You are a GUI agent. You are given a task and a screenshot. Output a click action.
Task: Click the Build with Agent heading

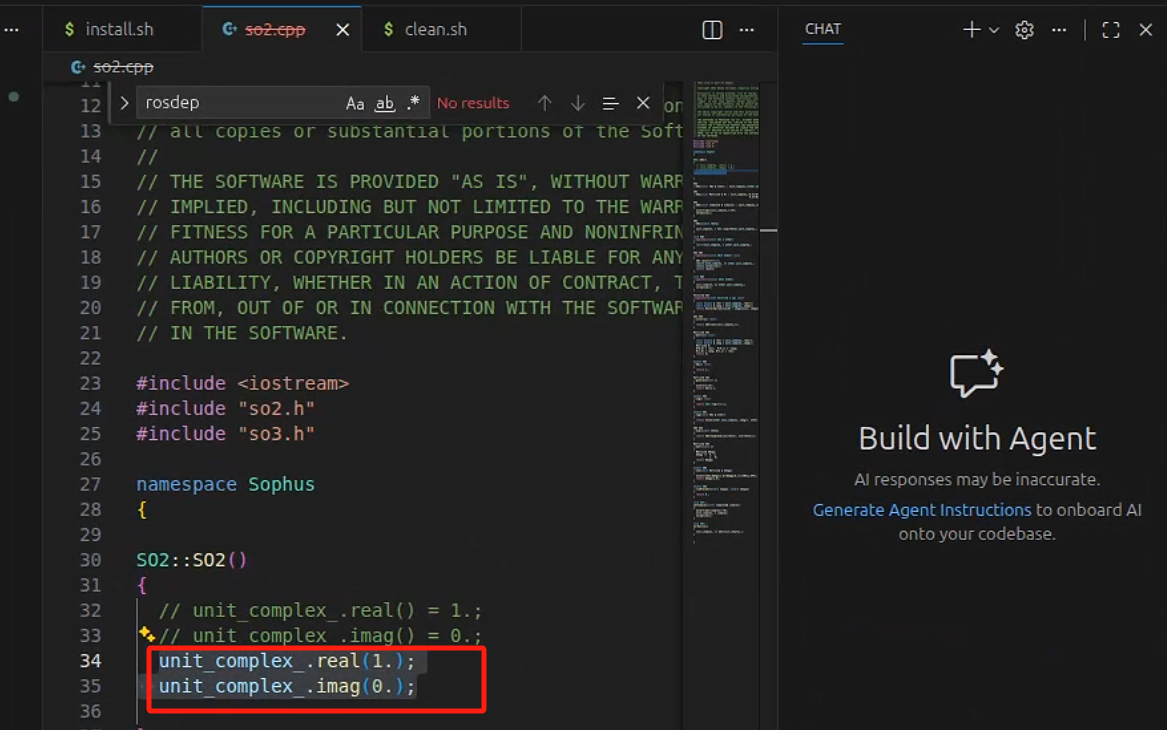tap(977, 438)
